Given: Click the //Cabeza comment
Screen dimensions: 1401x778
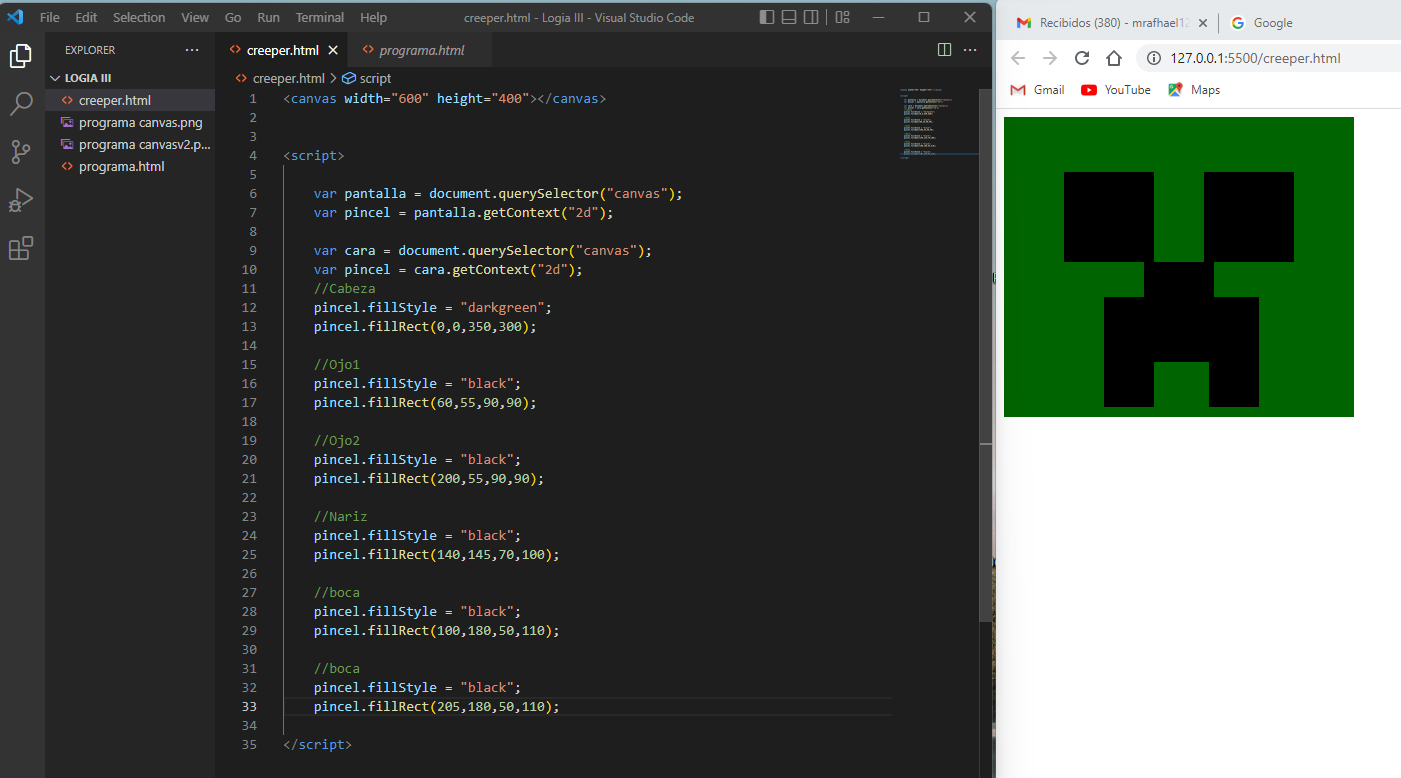Looking at the screenshot, I should [344, 288].
